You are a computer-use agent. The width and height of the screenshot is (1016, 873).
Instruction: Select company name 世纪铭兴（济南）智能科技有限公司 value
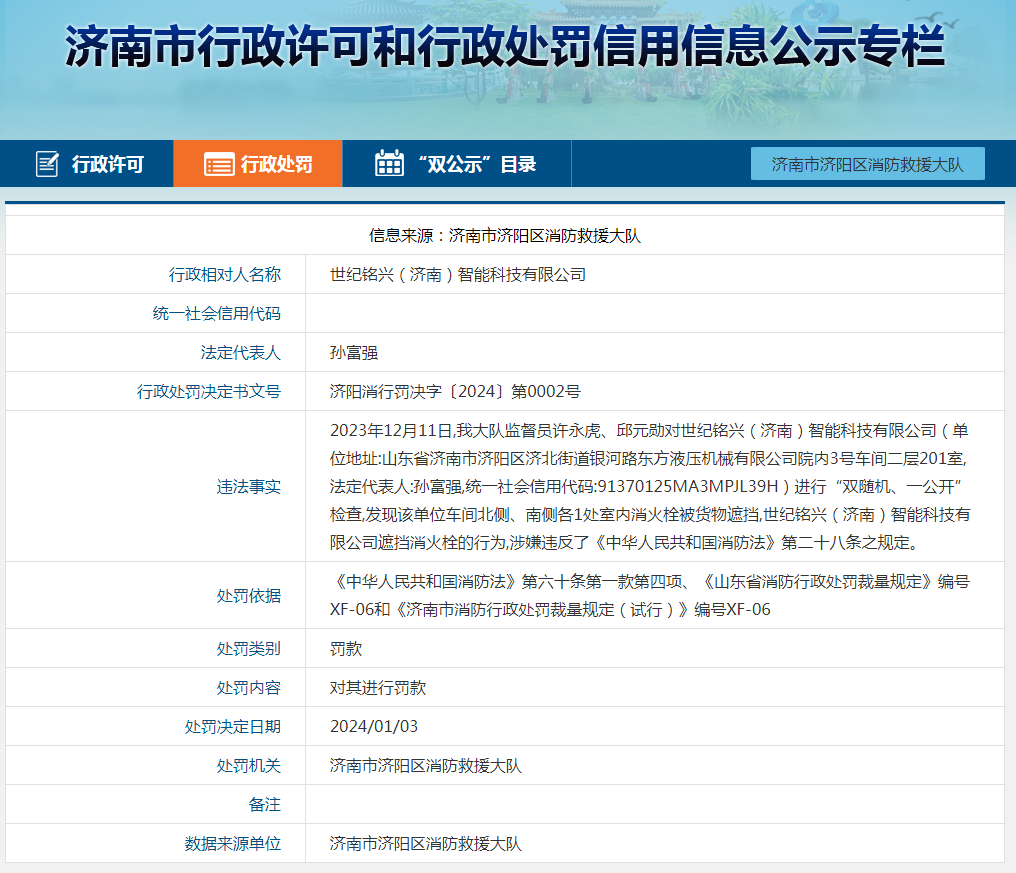pyautogui.click(x=457, y=275)
